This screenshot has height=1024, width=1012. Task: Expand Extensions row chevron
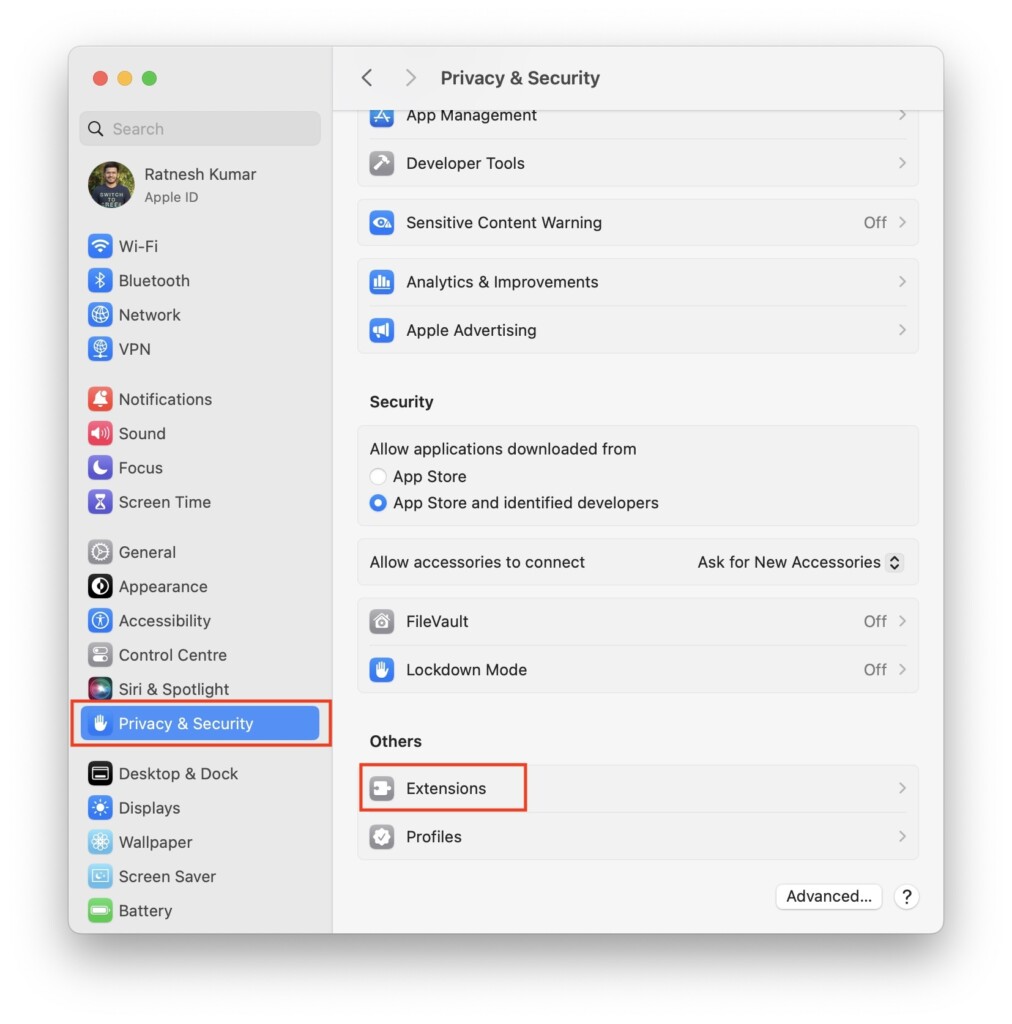click(902, 789)
